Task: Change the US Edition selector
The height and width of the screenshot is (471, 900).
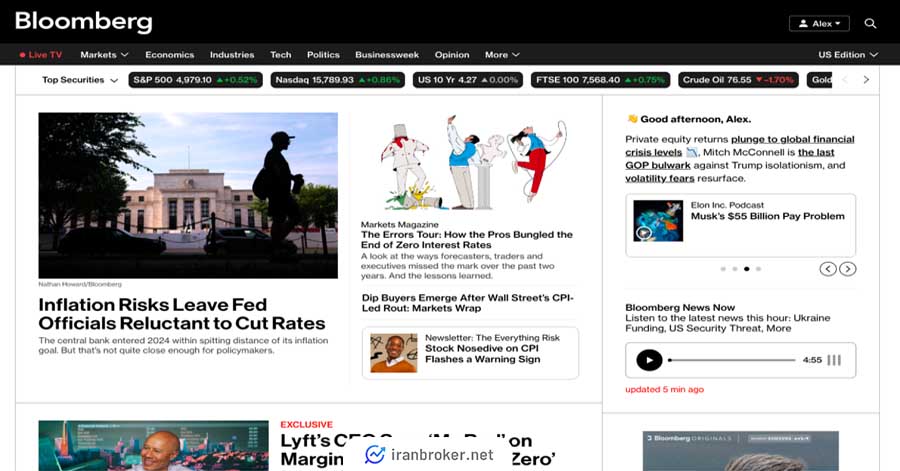Action: tap(848, 55)
